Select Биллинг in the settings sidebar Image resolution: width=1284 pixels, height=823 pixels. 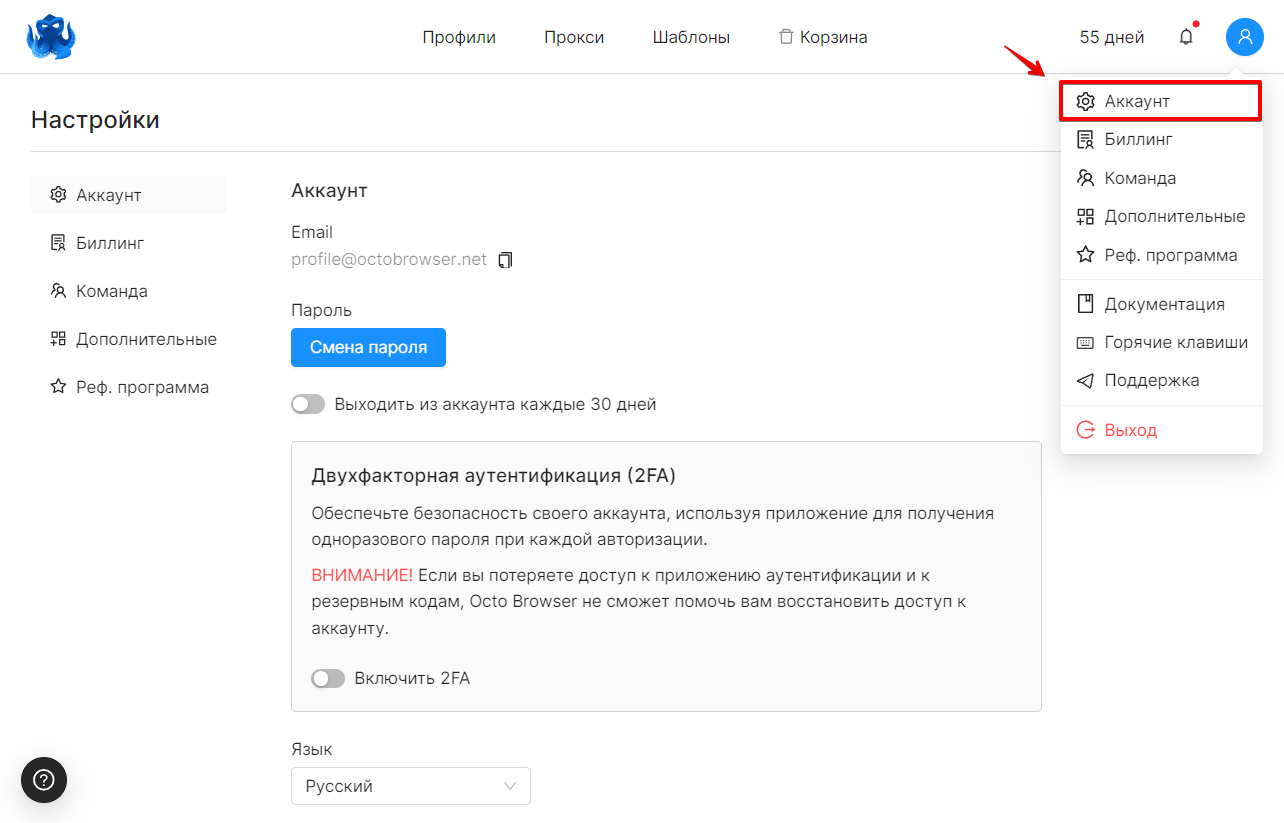pos(129,243)
